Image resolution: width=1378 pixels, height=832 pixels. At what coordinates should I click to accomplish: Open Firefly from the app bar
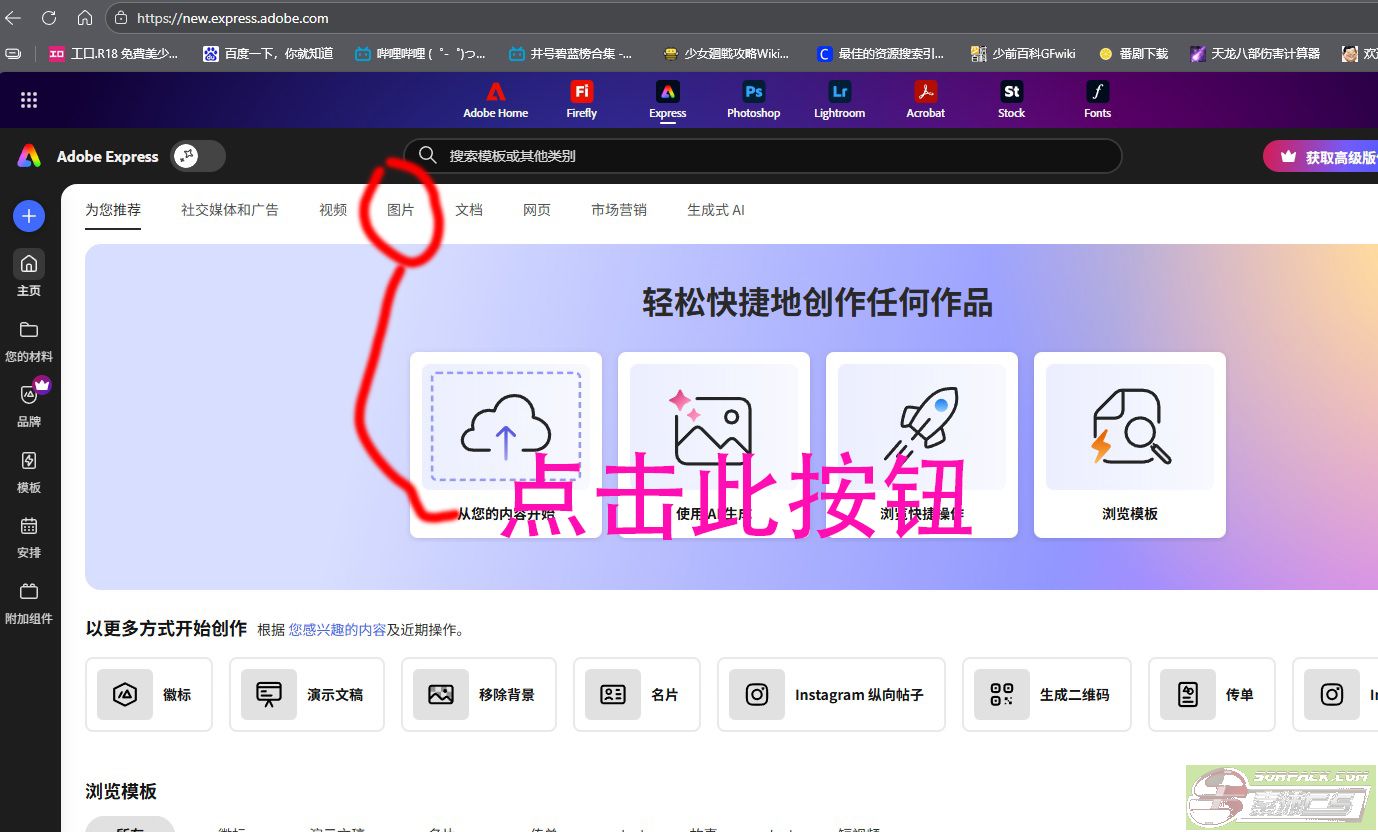point(581,100)
